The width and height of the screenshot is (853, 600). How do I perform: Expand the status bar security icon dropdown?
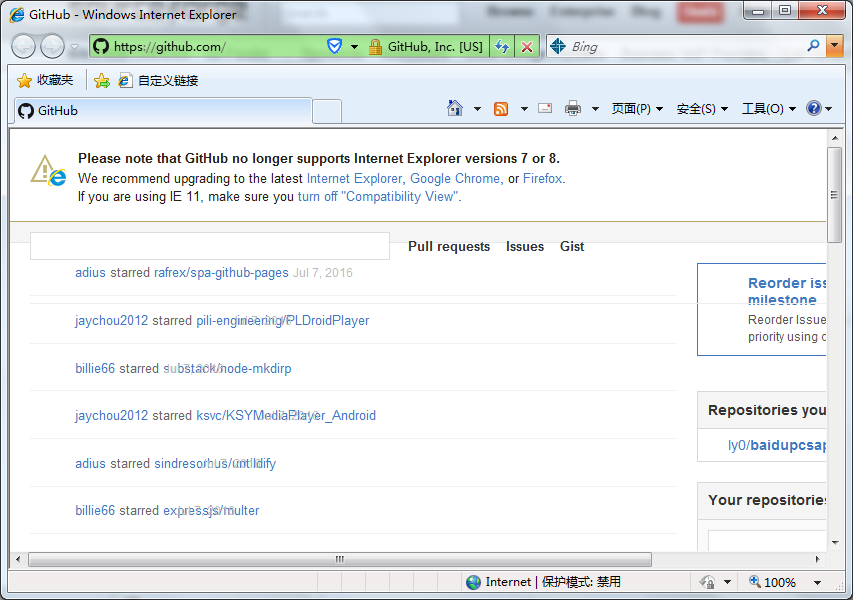click(727, 583)
